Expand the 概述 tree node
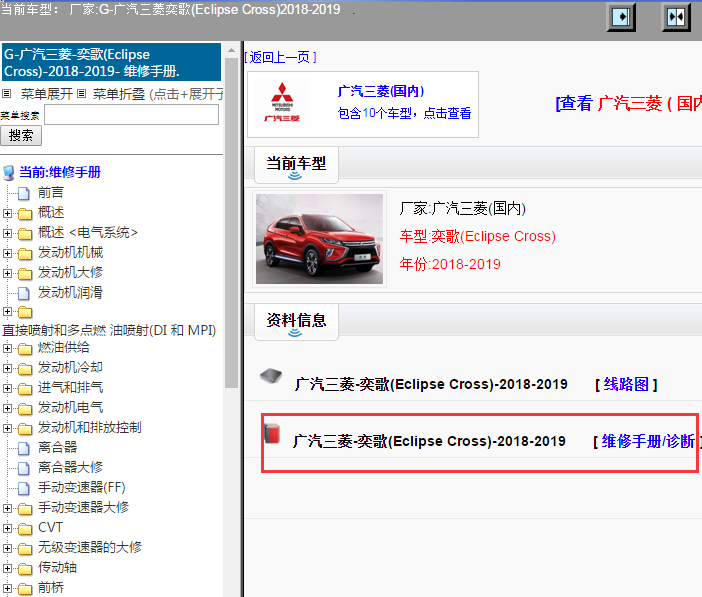 [x=7, y=213]
